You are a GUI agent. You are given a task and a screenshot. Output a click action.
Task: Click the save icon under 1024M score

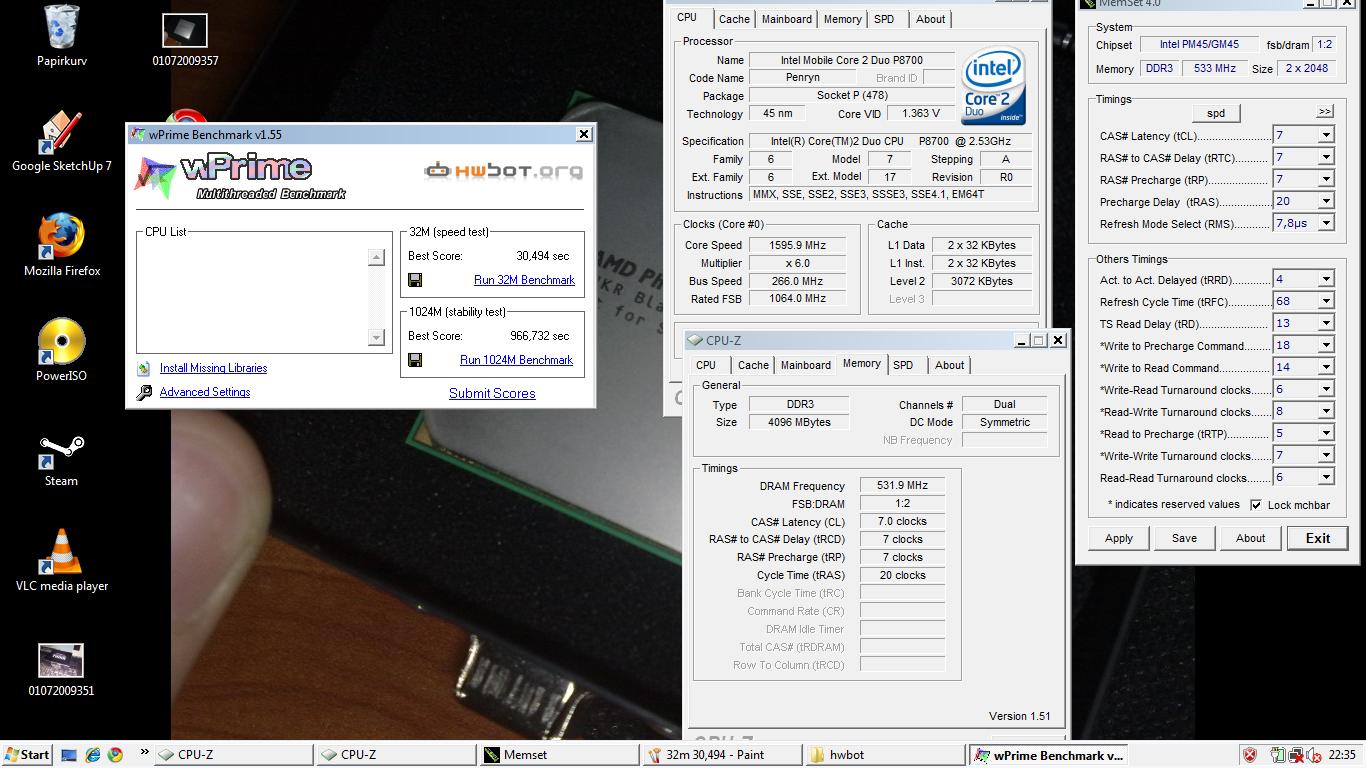415,360
